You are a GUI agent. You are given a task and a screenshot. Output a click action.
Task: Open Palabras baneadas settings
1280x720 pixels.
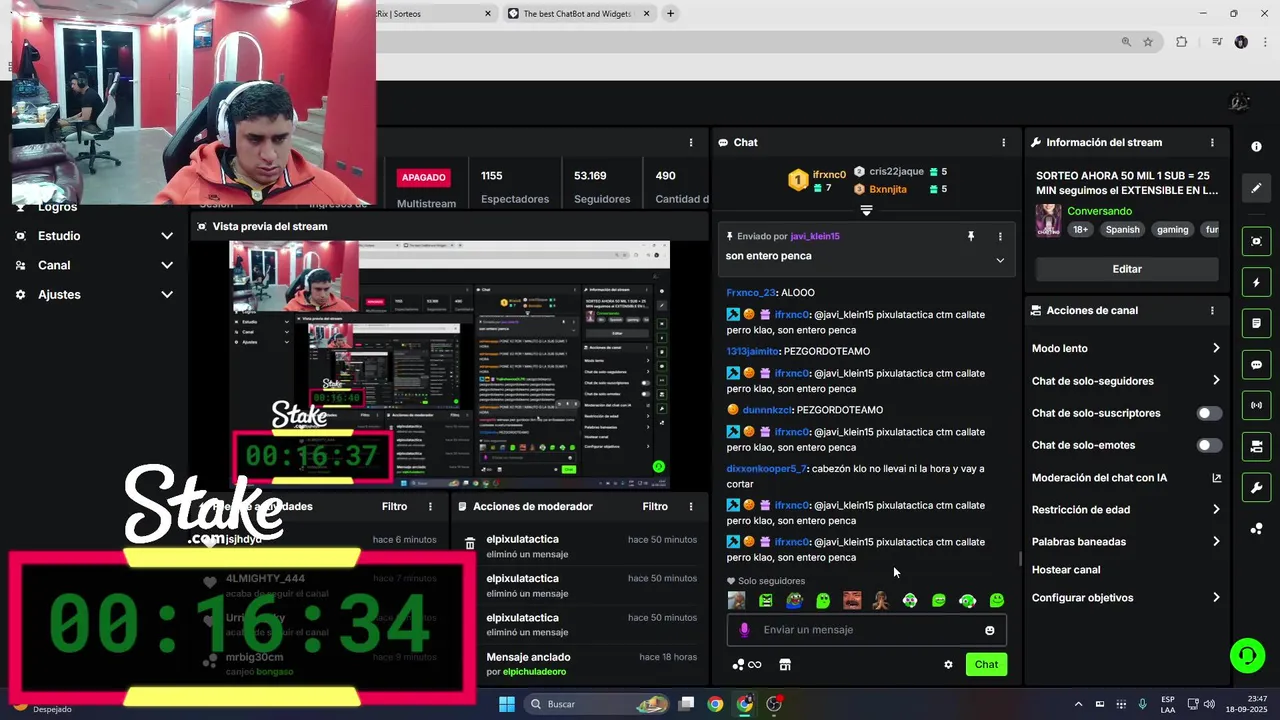tap(1126, 542)
